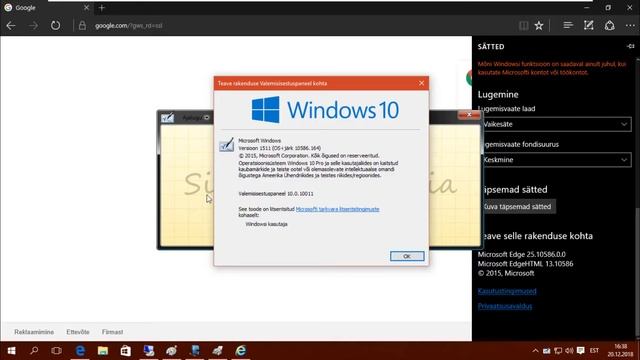640x360 pixels.
Task: Select the Google tab
Action: click(x=47, y=7)
